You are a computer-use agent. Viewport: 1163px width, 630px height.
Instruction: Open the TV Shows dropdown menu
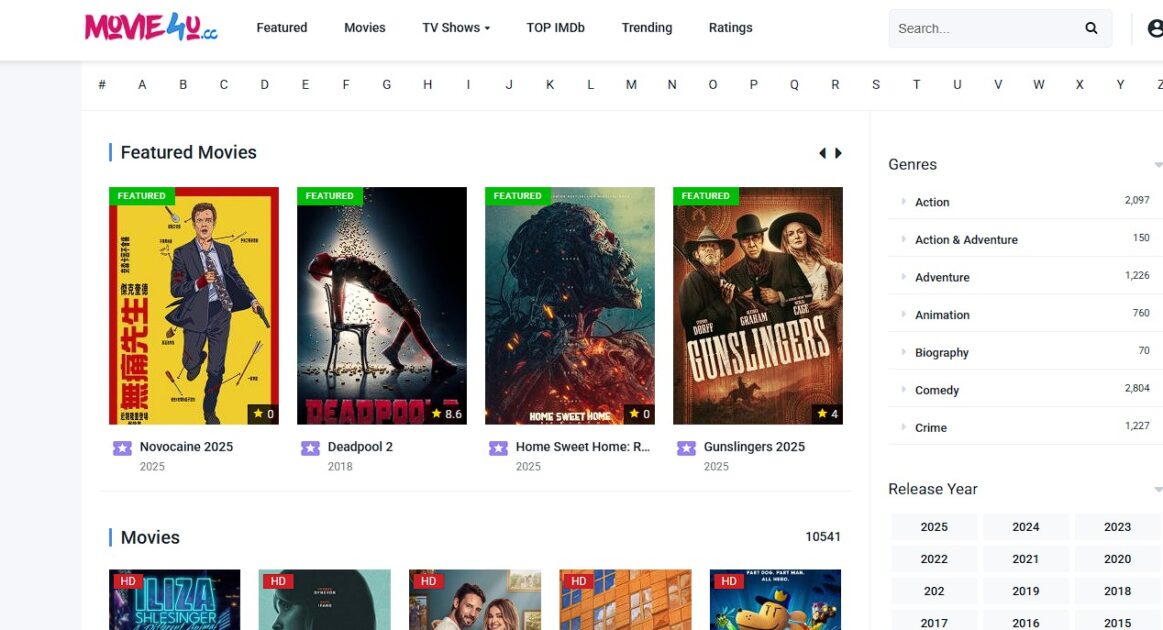[x=455, y=27]
